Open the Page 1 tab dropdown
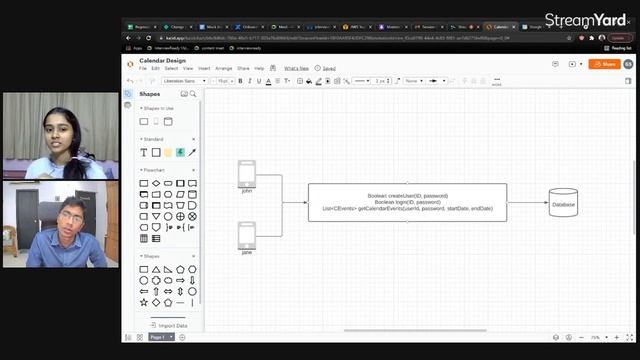640x360 pixels. [162, 337]
